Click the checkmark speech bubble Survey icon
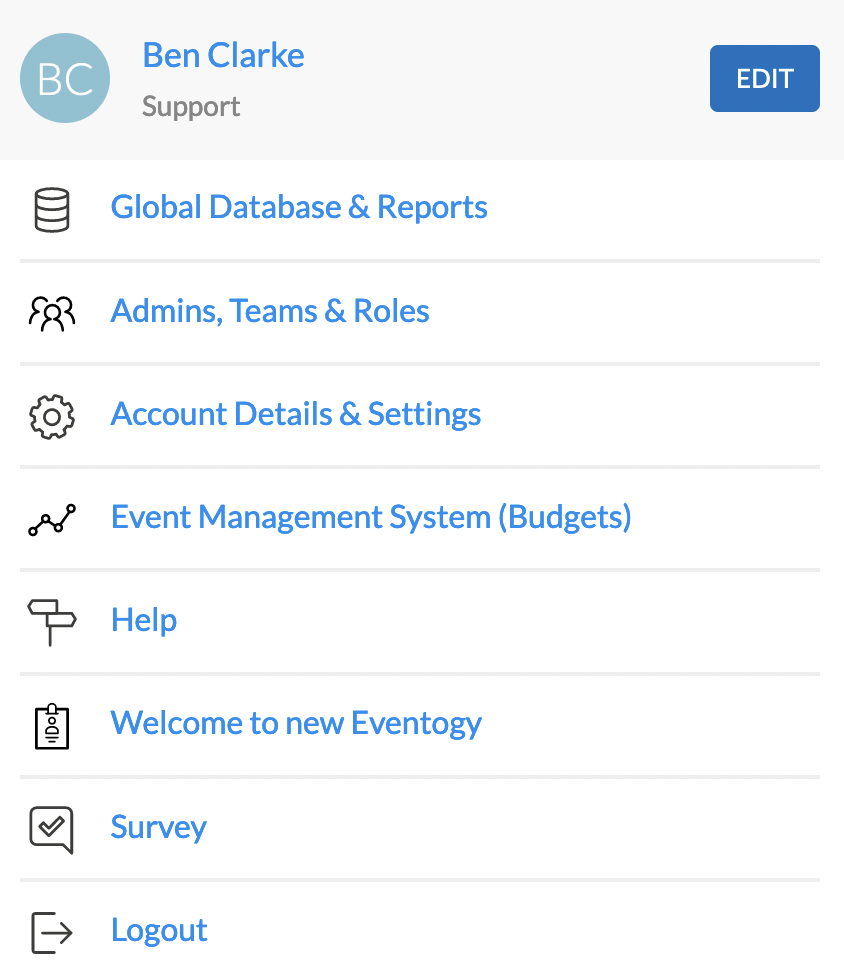 [52, 830]
